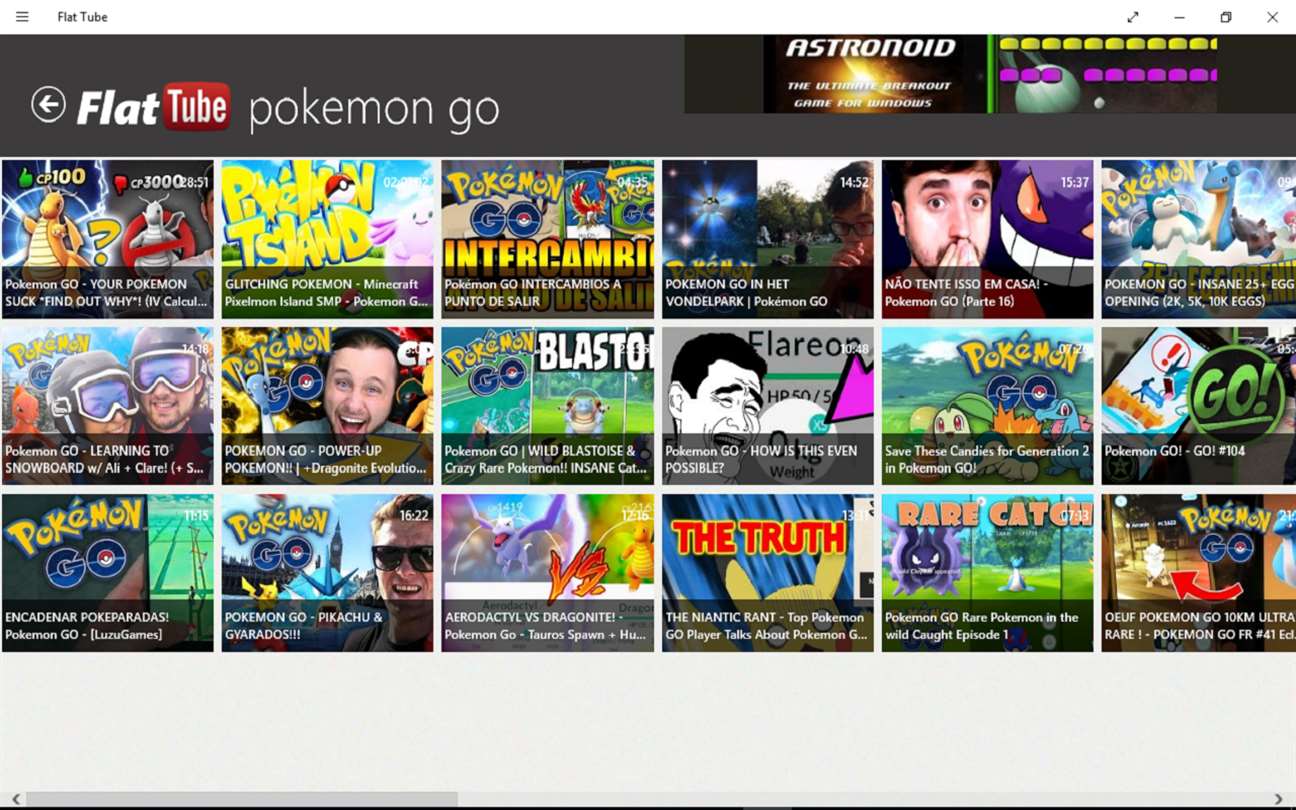Click the FlatTube logo

(154, 107)
